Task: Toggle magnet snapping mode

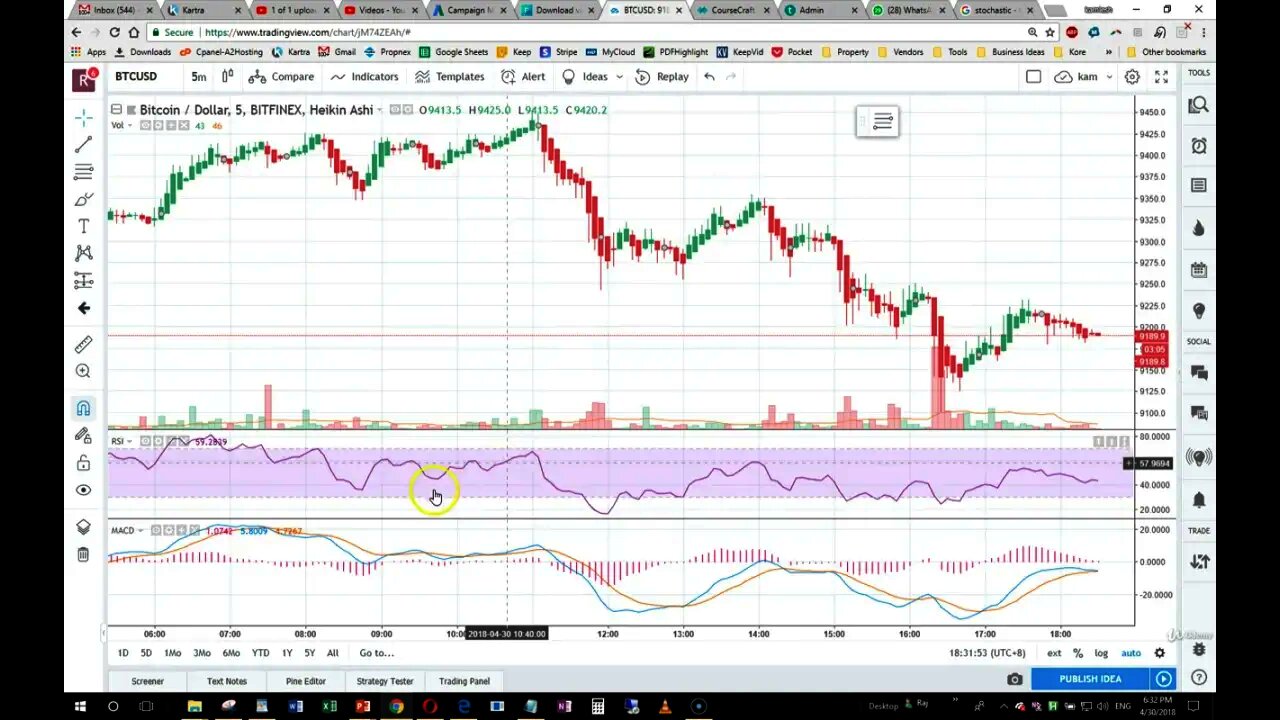Action: pos(84,408)
